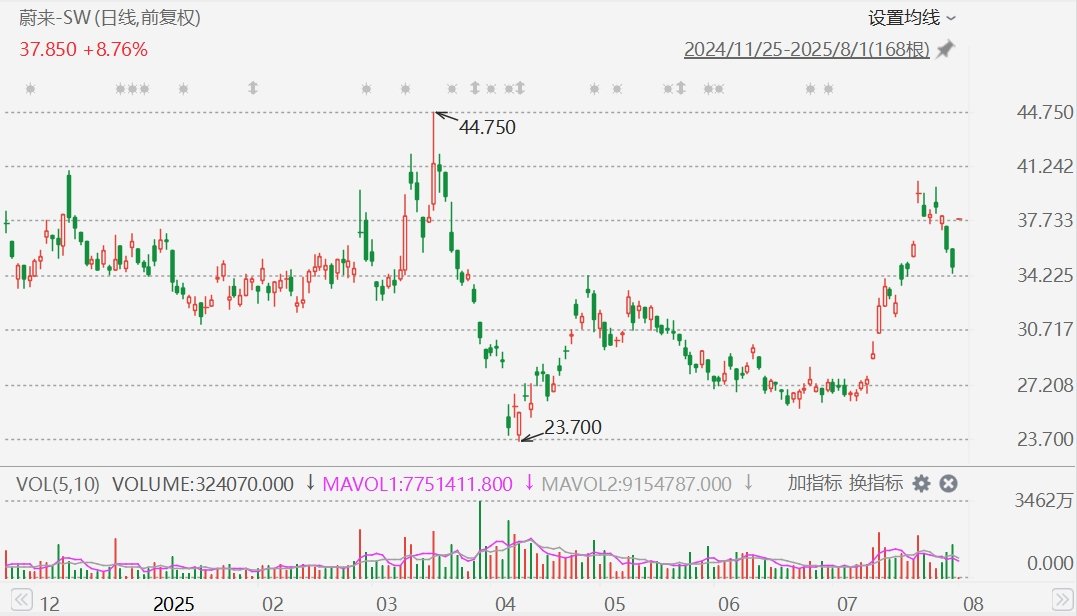Click the 37.733 price axis label
Image resolution: width=1077 pixels, height=616 pixels.
(1045, 220)
